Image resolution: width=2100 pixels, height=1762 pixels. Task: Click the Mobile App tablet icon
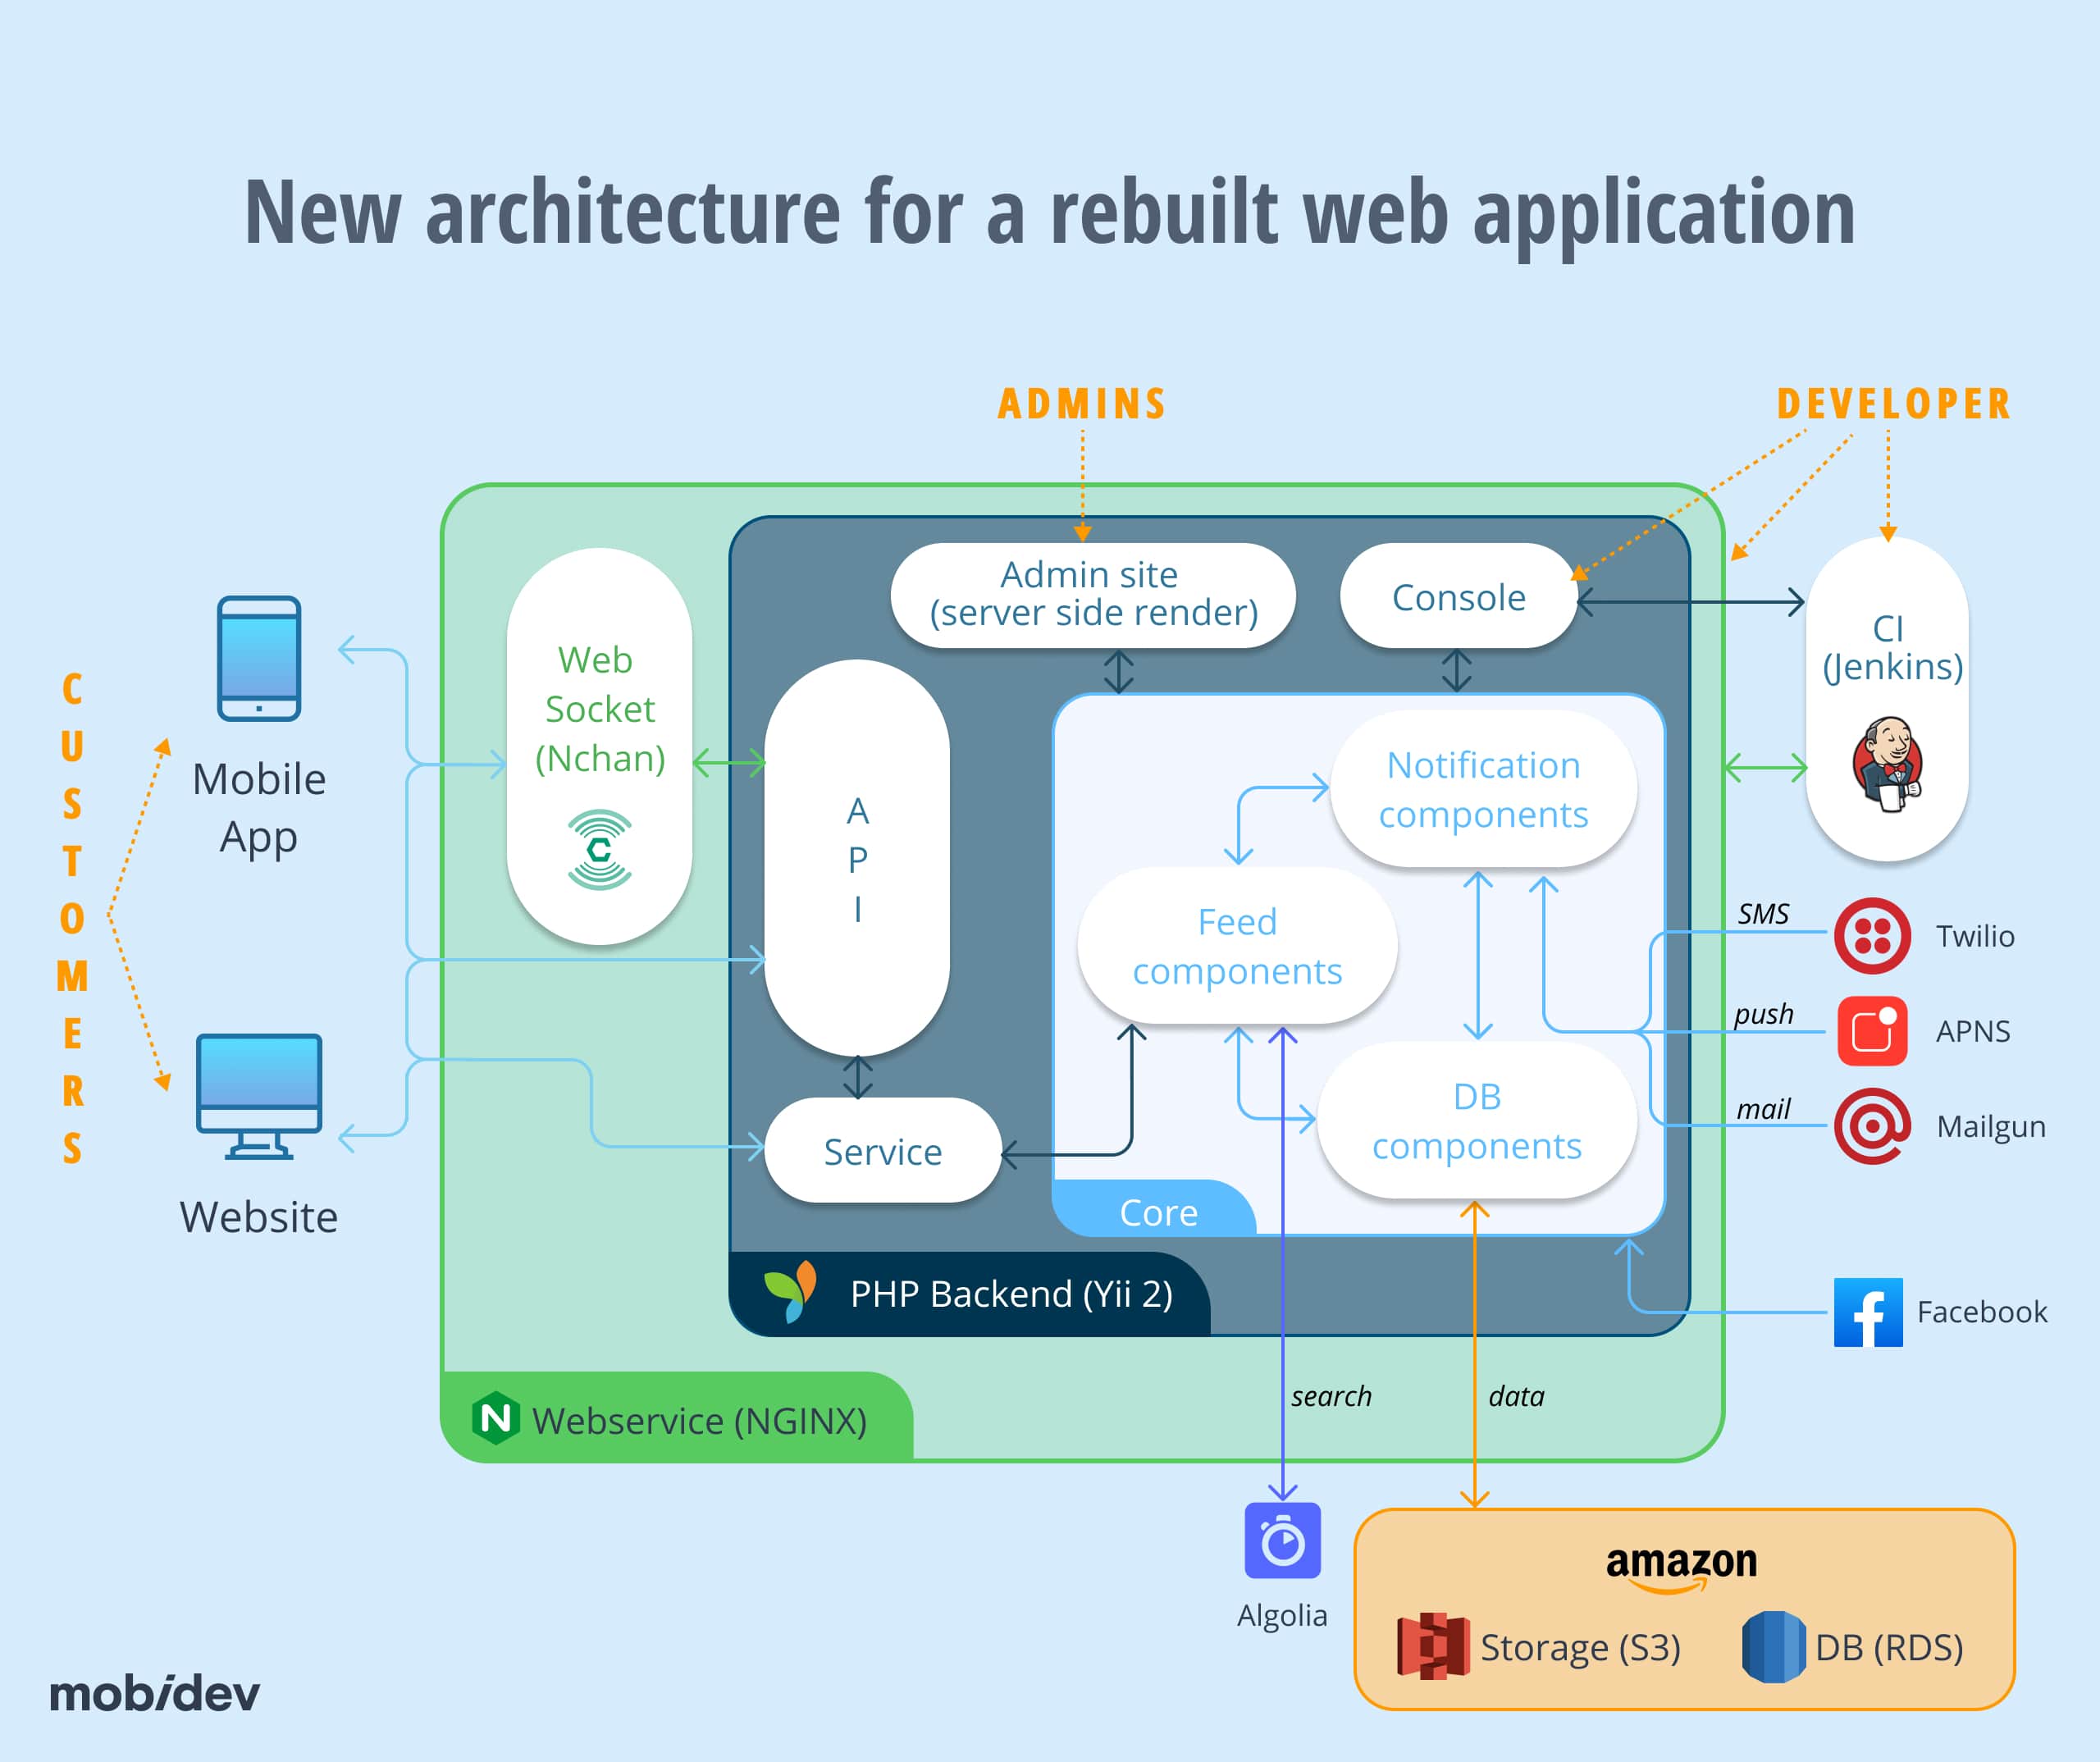pyautogui.click(x=259, y=658)
